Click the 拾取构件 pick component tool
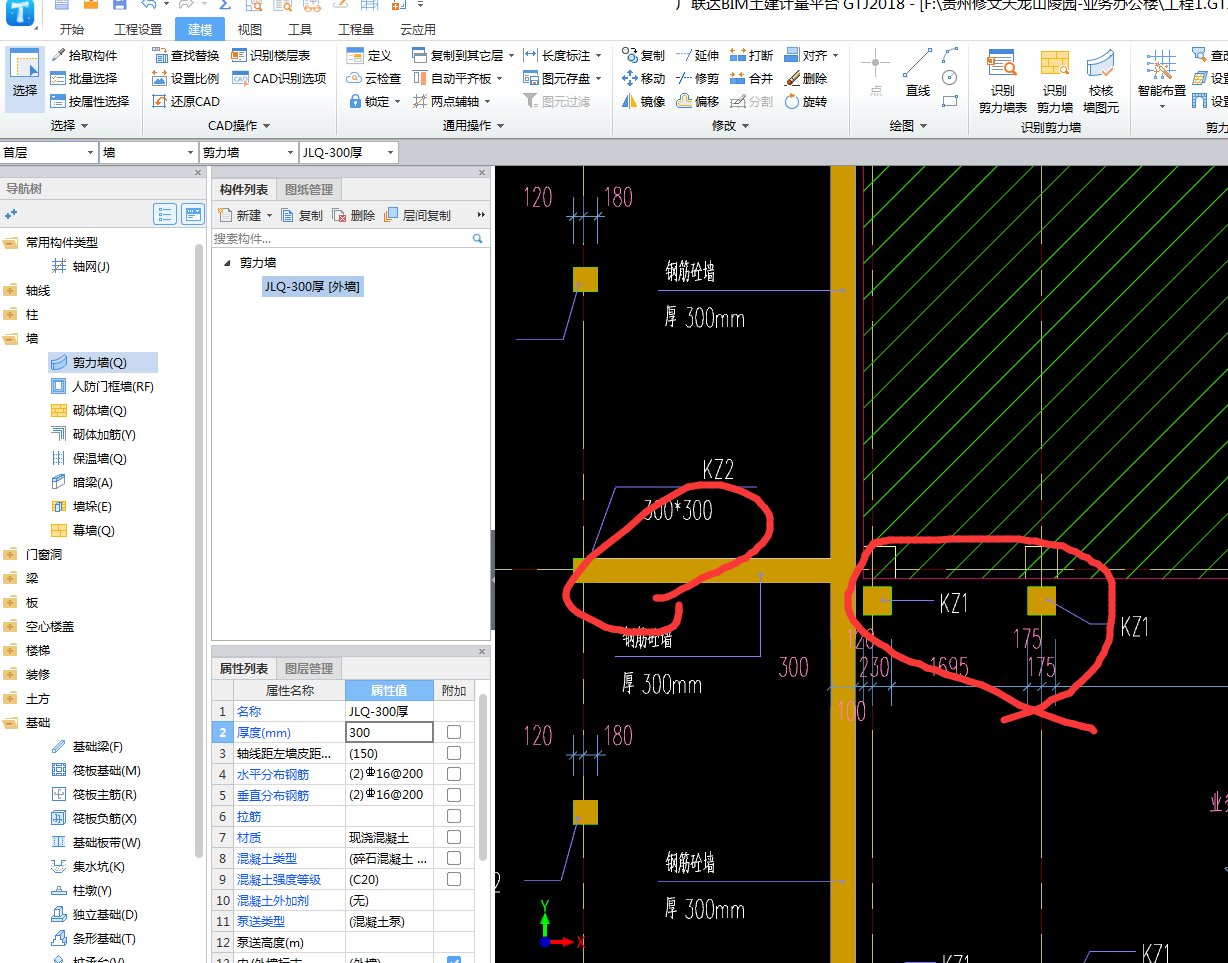Screen dimensions: 1228x963 [x=84, y=55]
